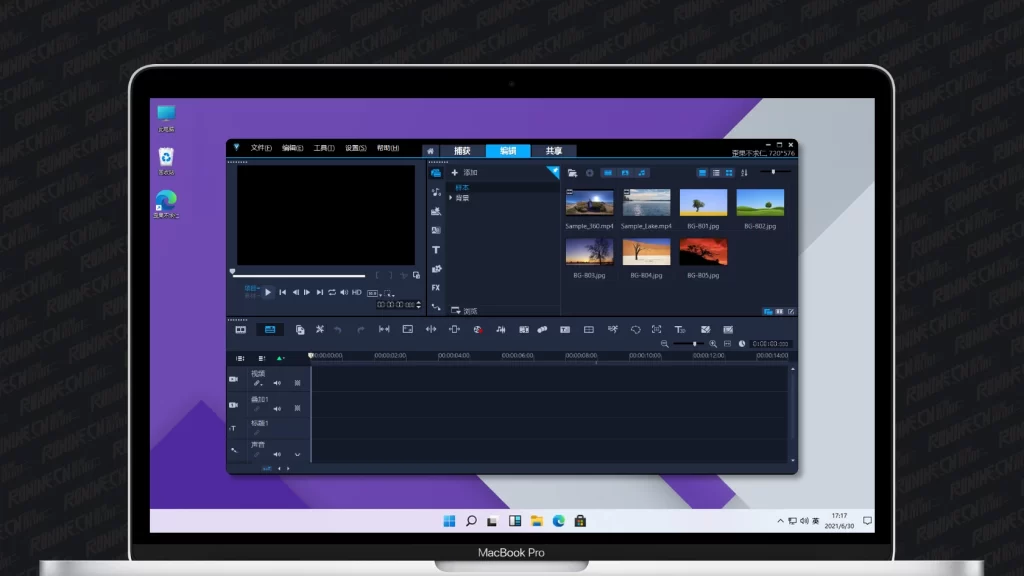
Task: Open the 文件 (File) menu
Action: (261, 148)
